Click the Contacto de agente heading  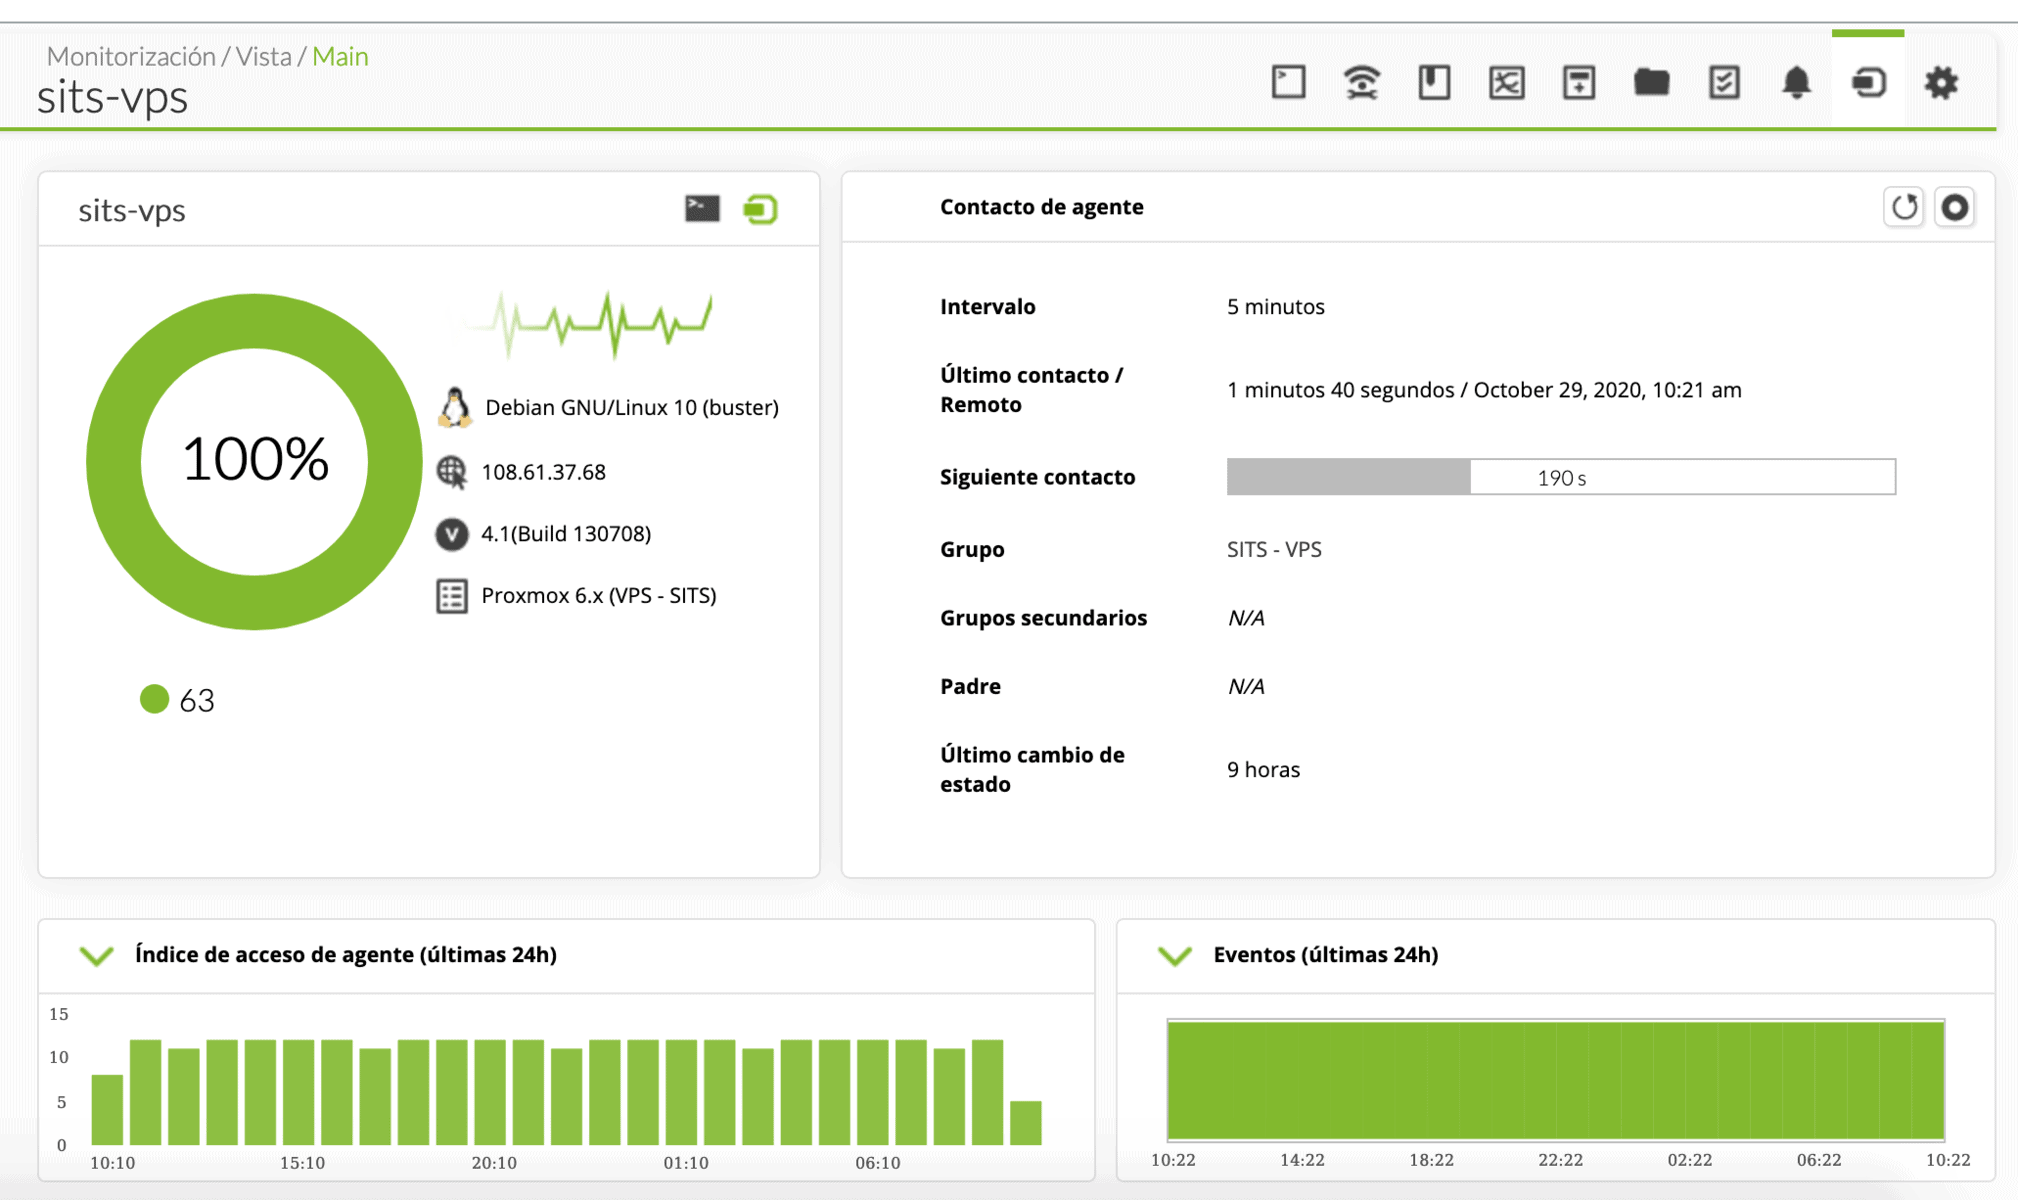pyautogui.click(x=1041, y=207)
